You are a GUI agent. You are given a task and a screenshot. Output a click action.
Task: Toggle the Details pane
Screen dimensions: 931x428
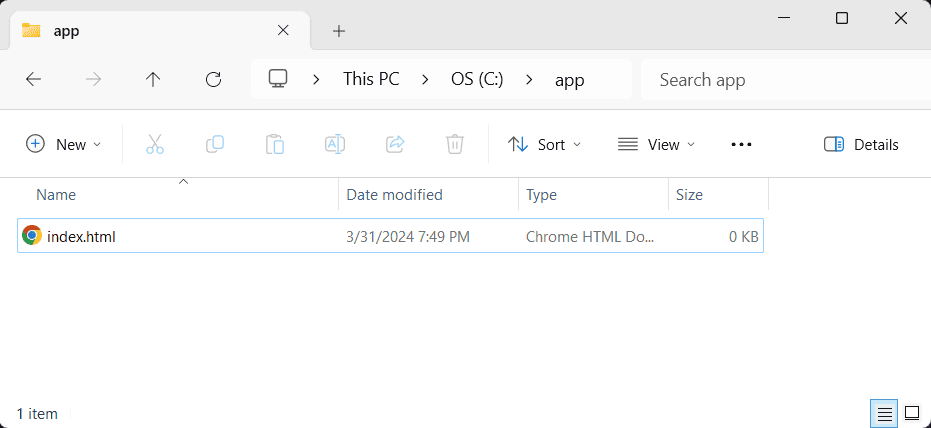(861, 144)
